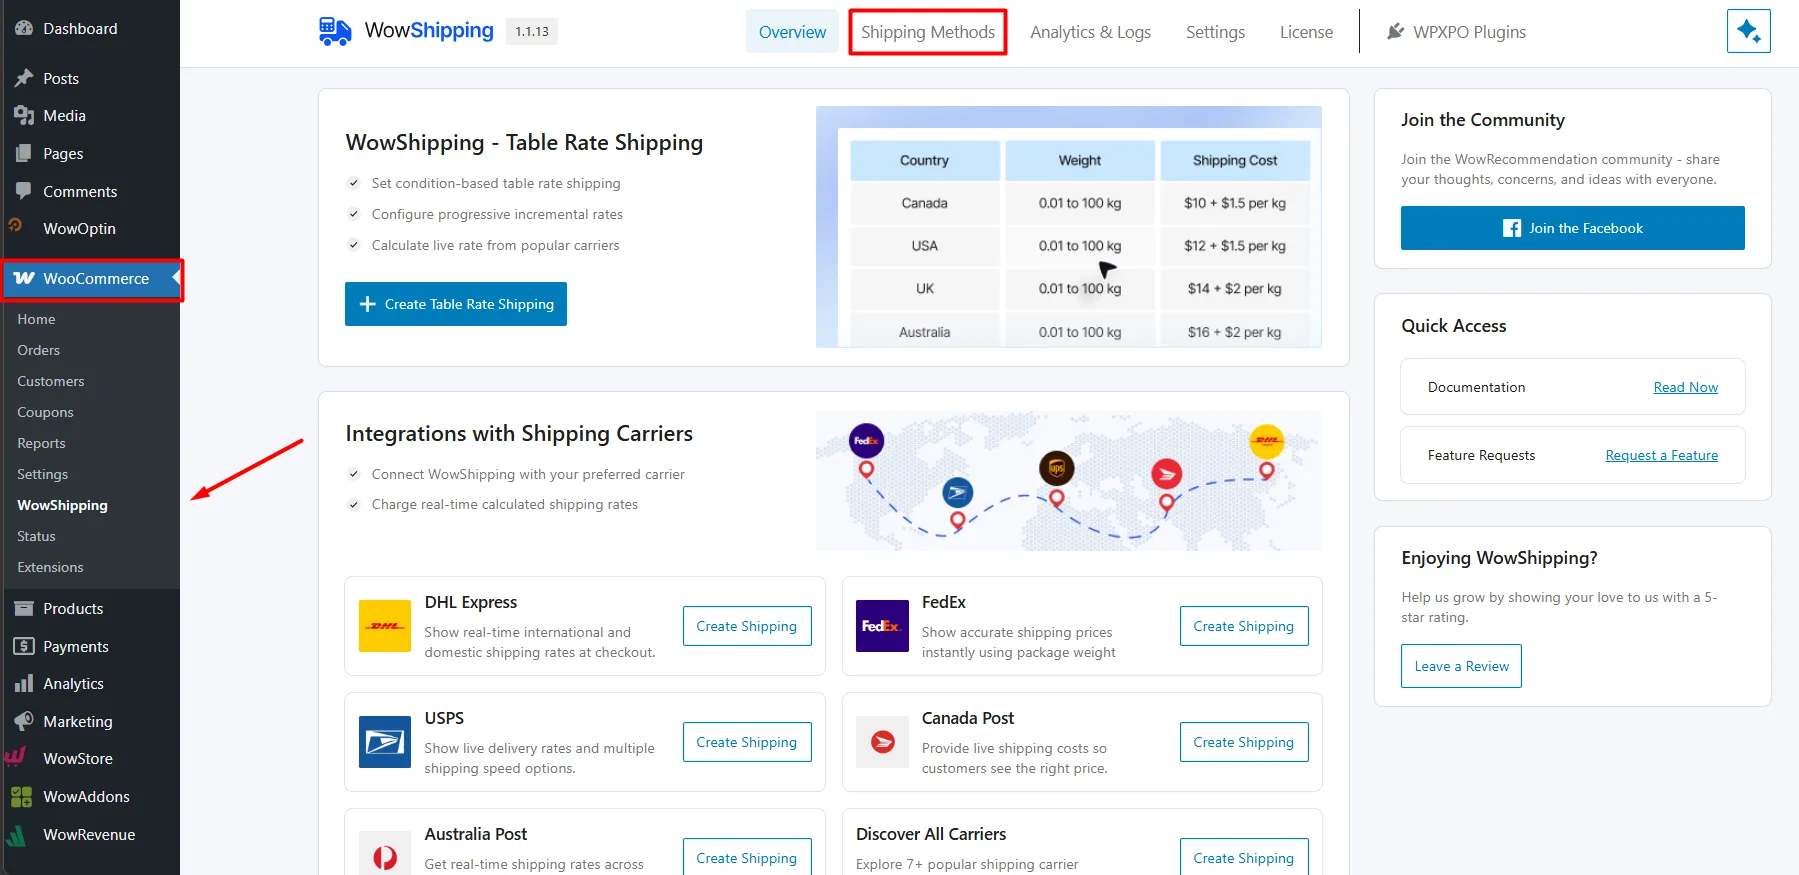
Task: Open the Request a Feature link
Action: (x=1661, y=455)
